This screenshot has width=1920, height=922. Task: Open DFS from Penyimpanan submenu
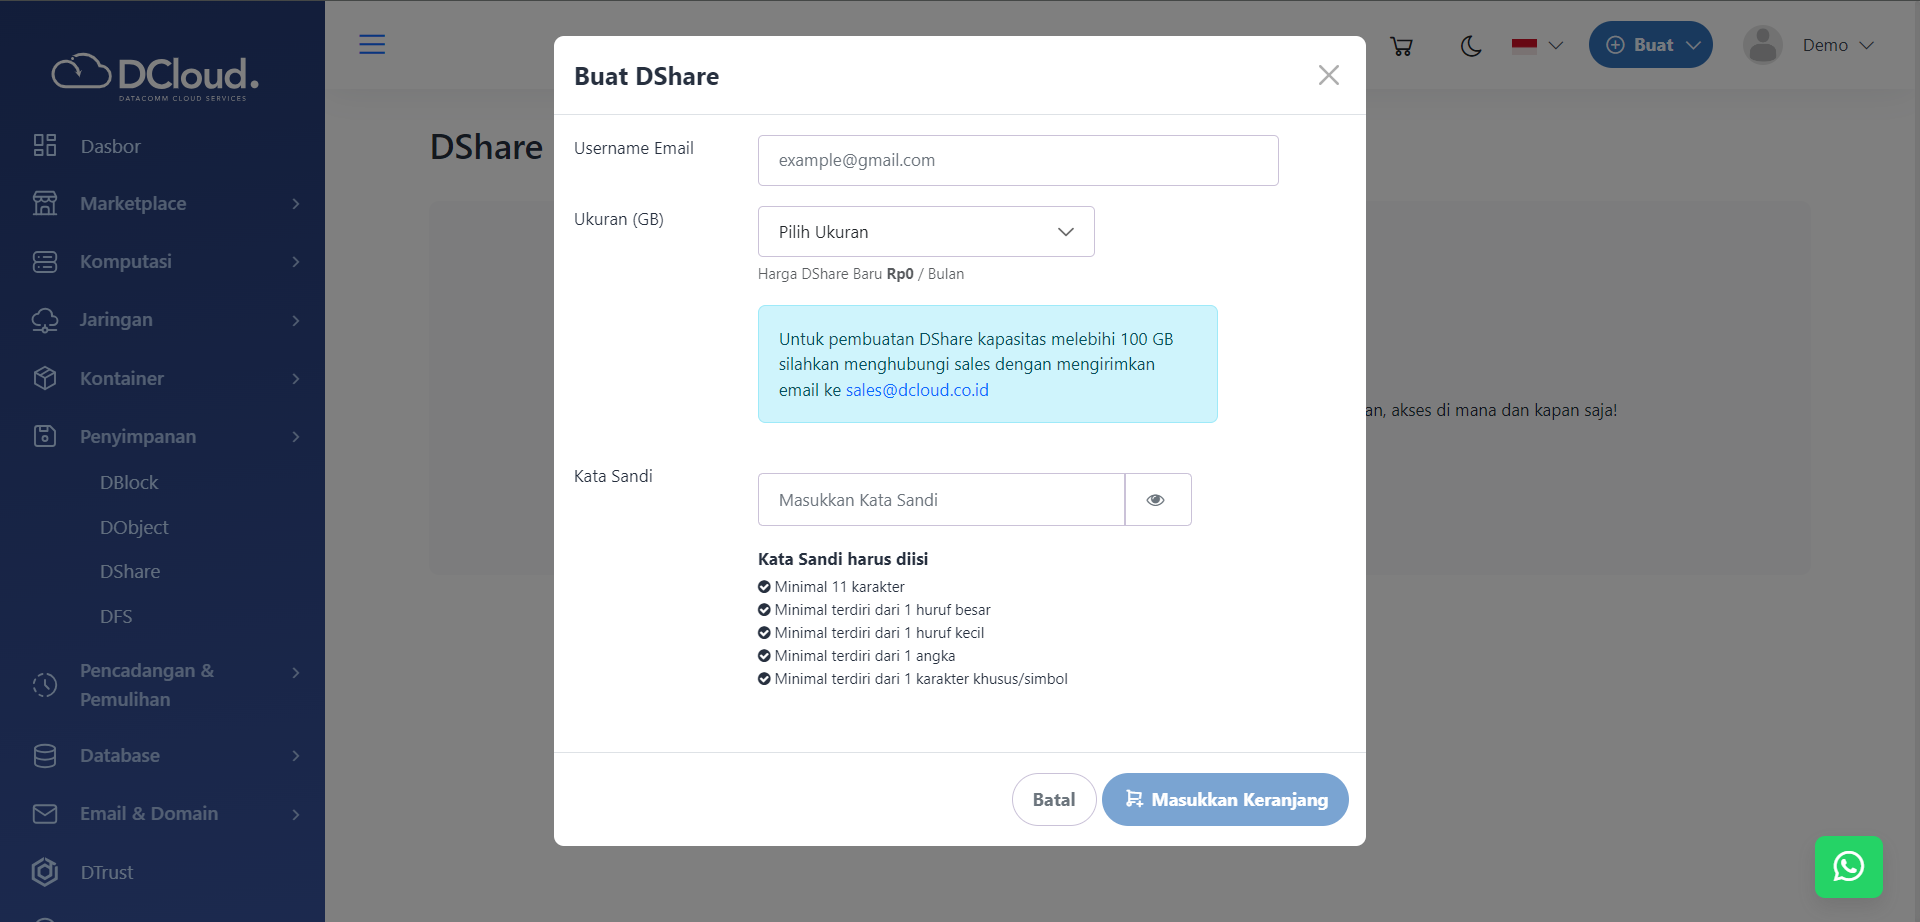[116, 617]
